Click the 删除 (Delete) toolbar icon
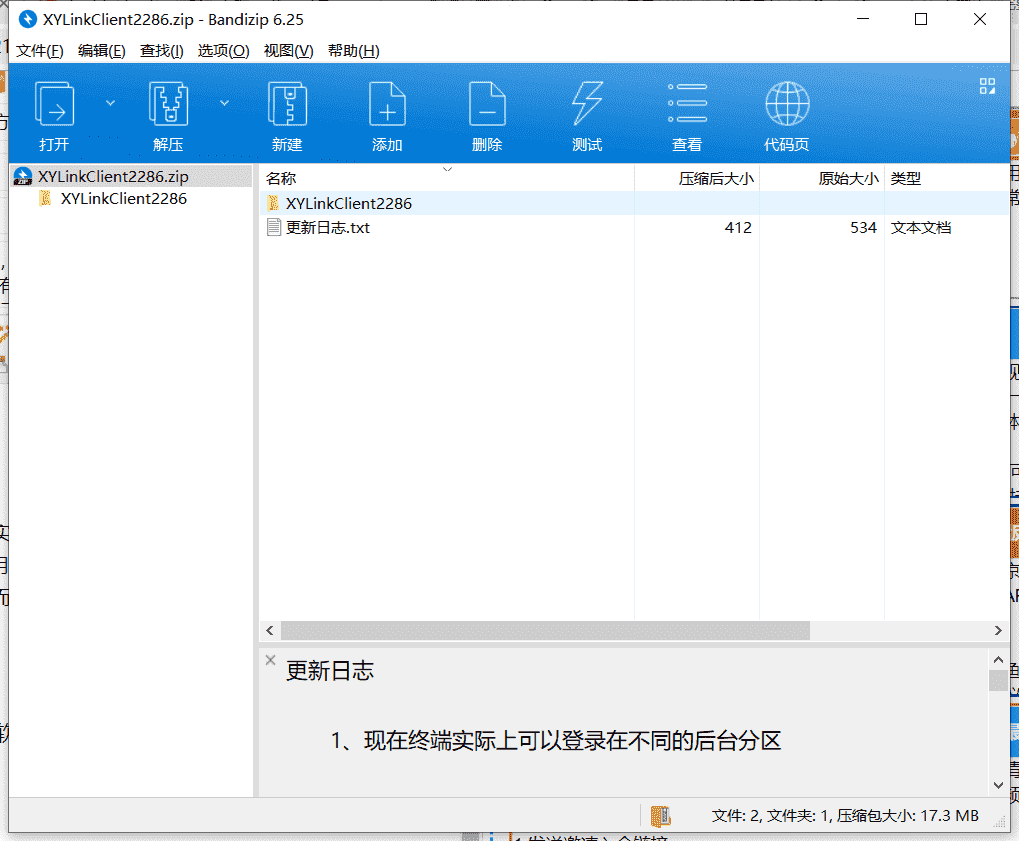This screenshot has height=841, width=1019. (487, 104)
